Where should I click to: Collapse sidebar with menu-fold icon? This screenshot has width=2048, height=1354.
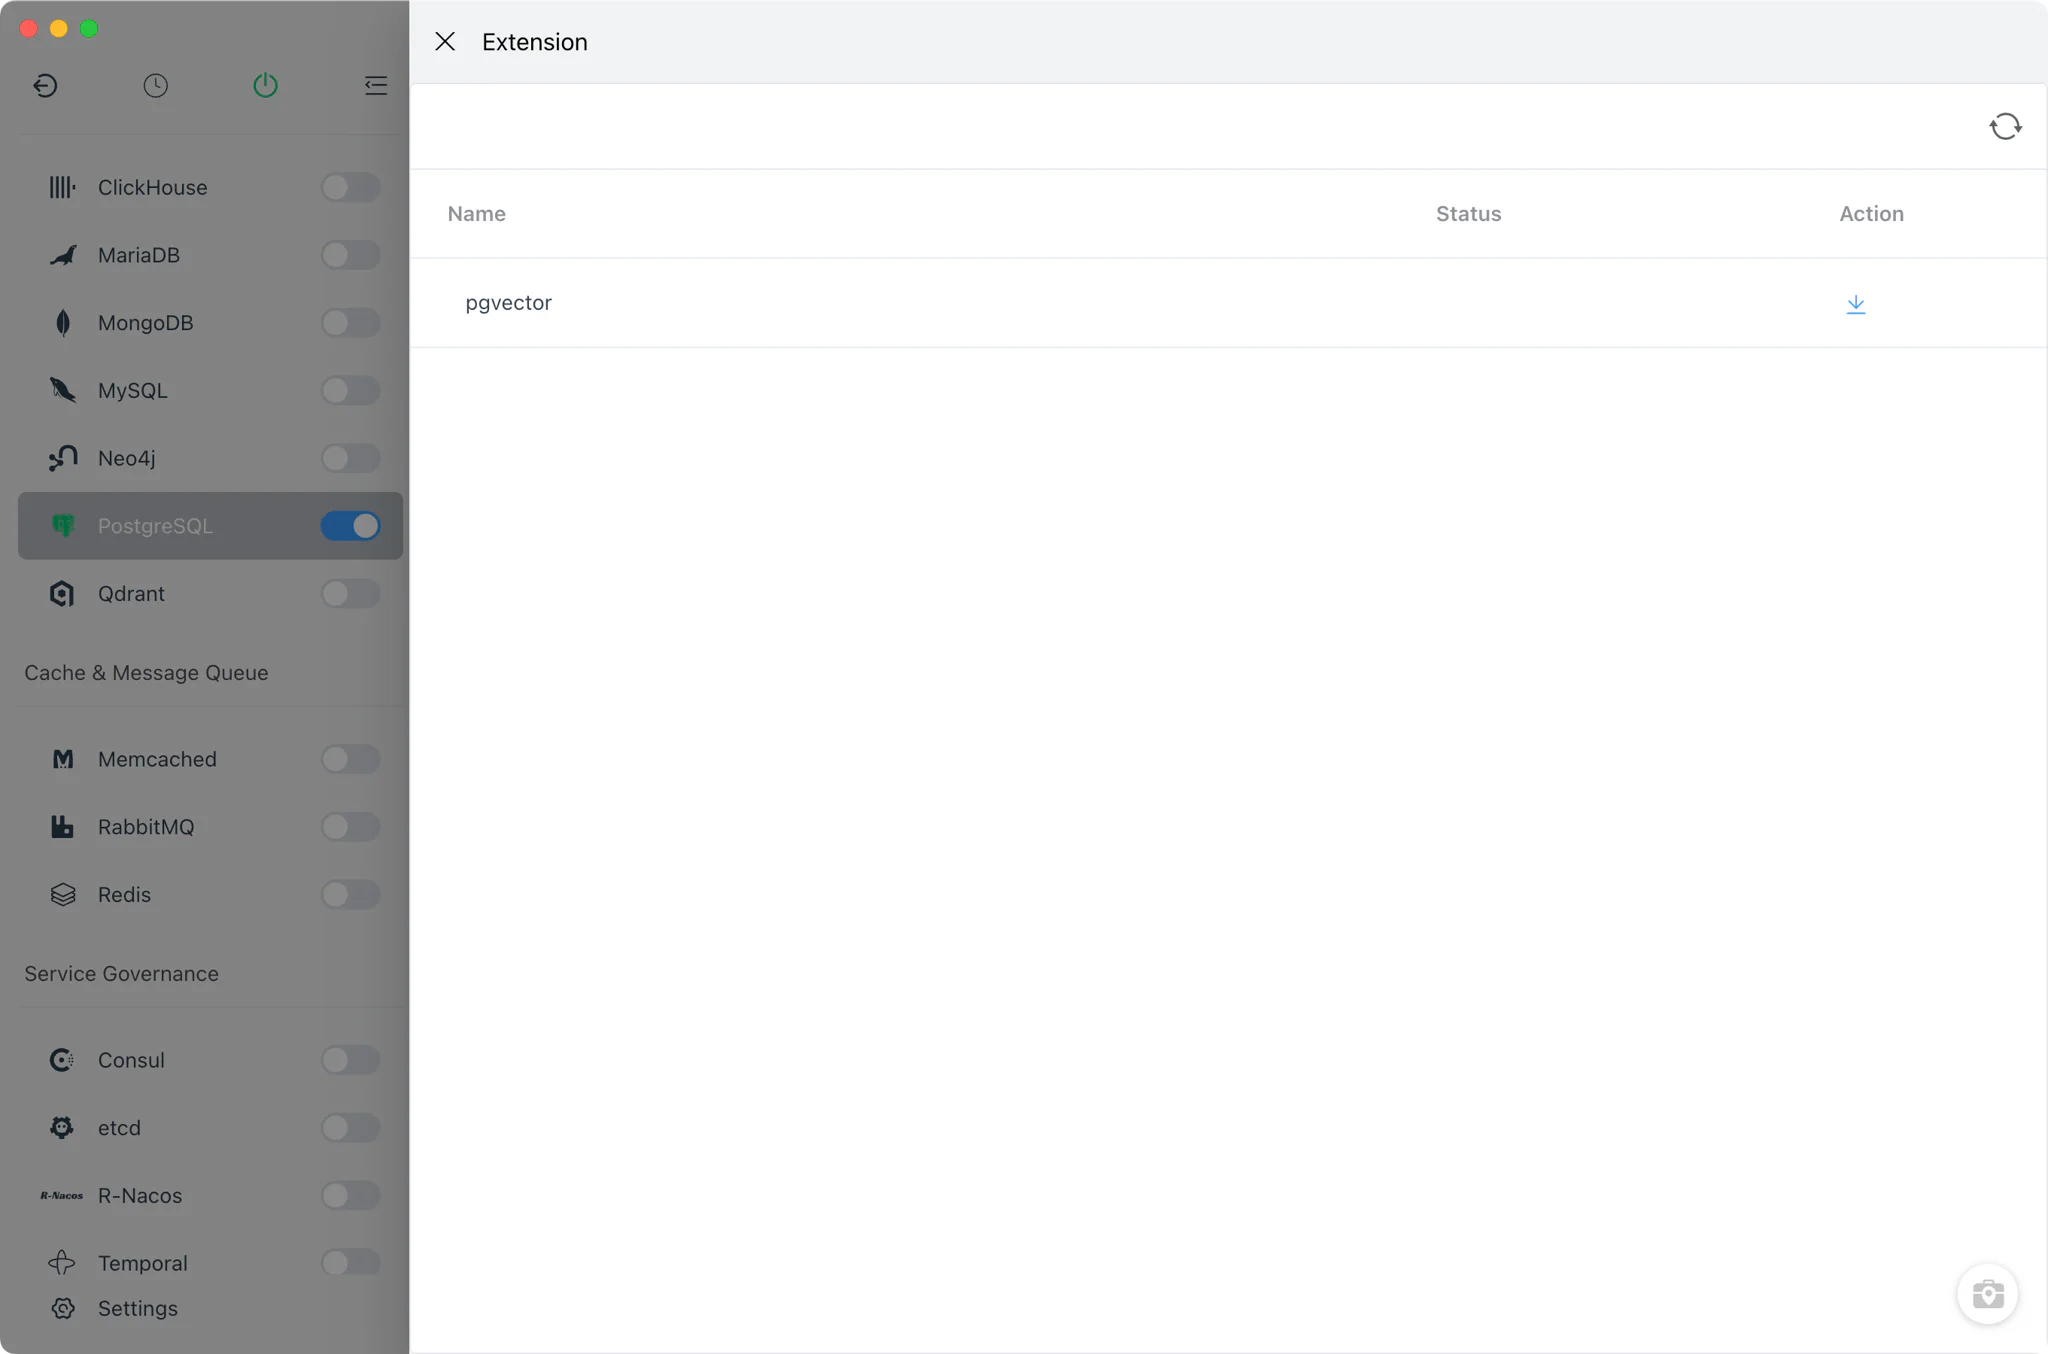pyautogui.click(x=375, y=85)
